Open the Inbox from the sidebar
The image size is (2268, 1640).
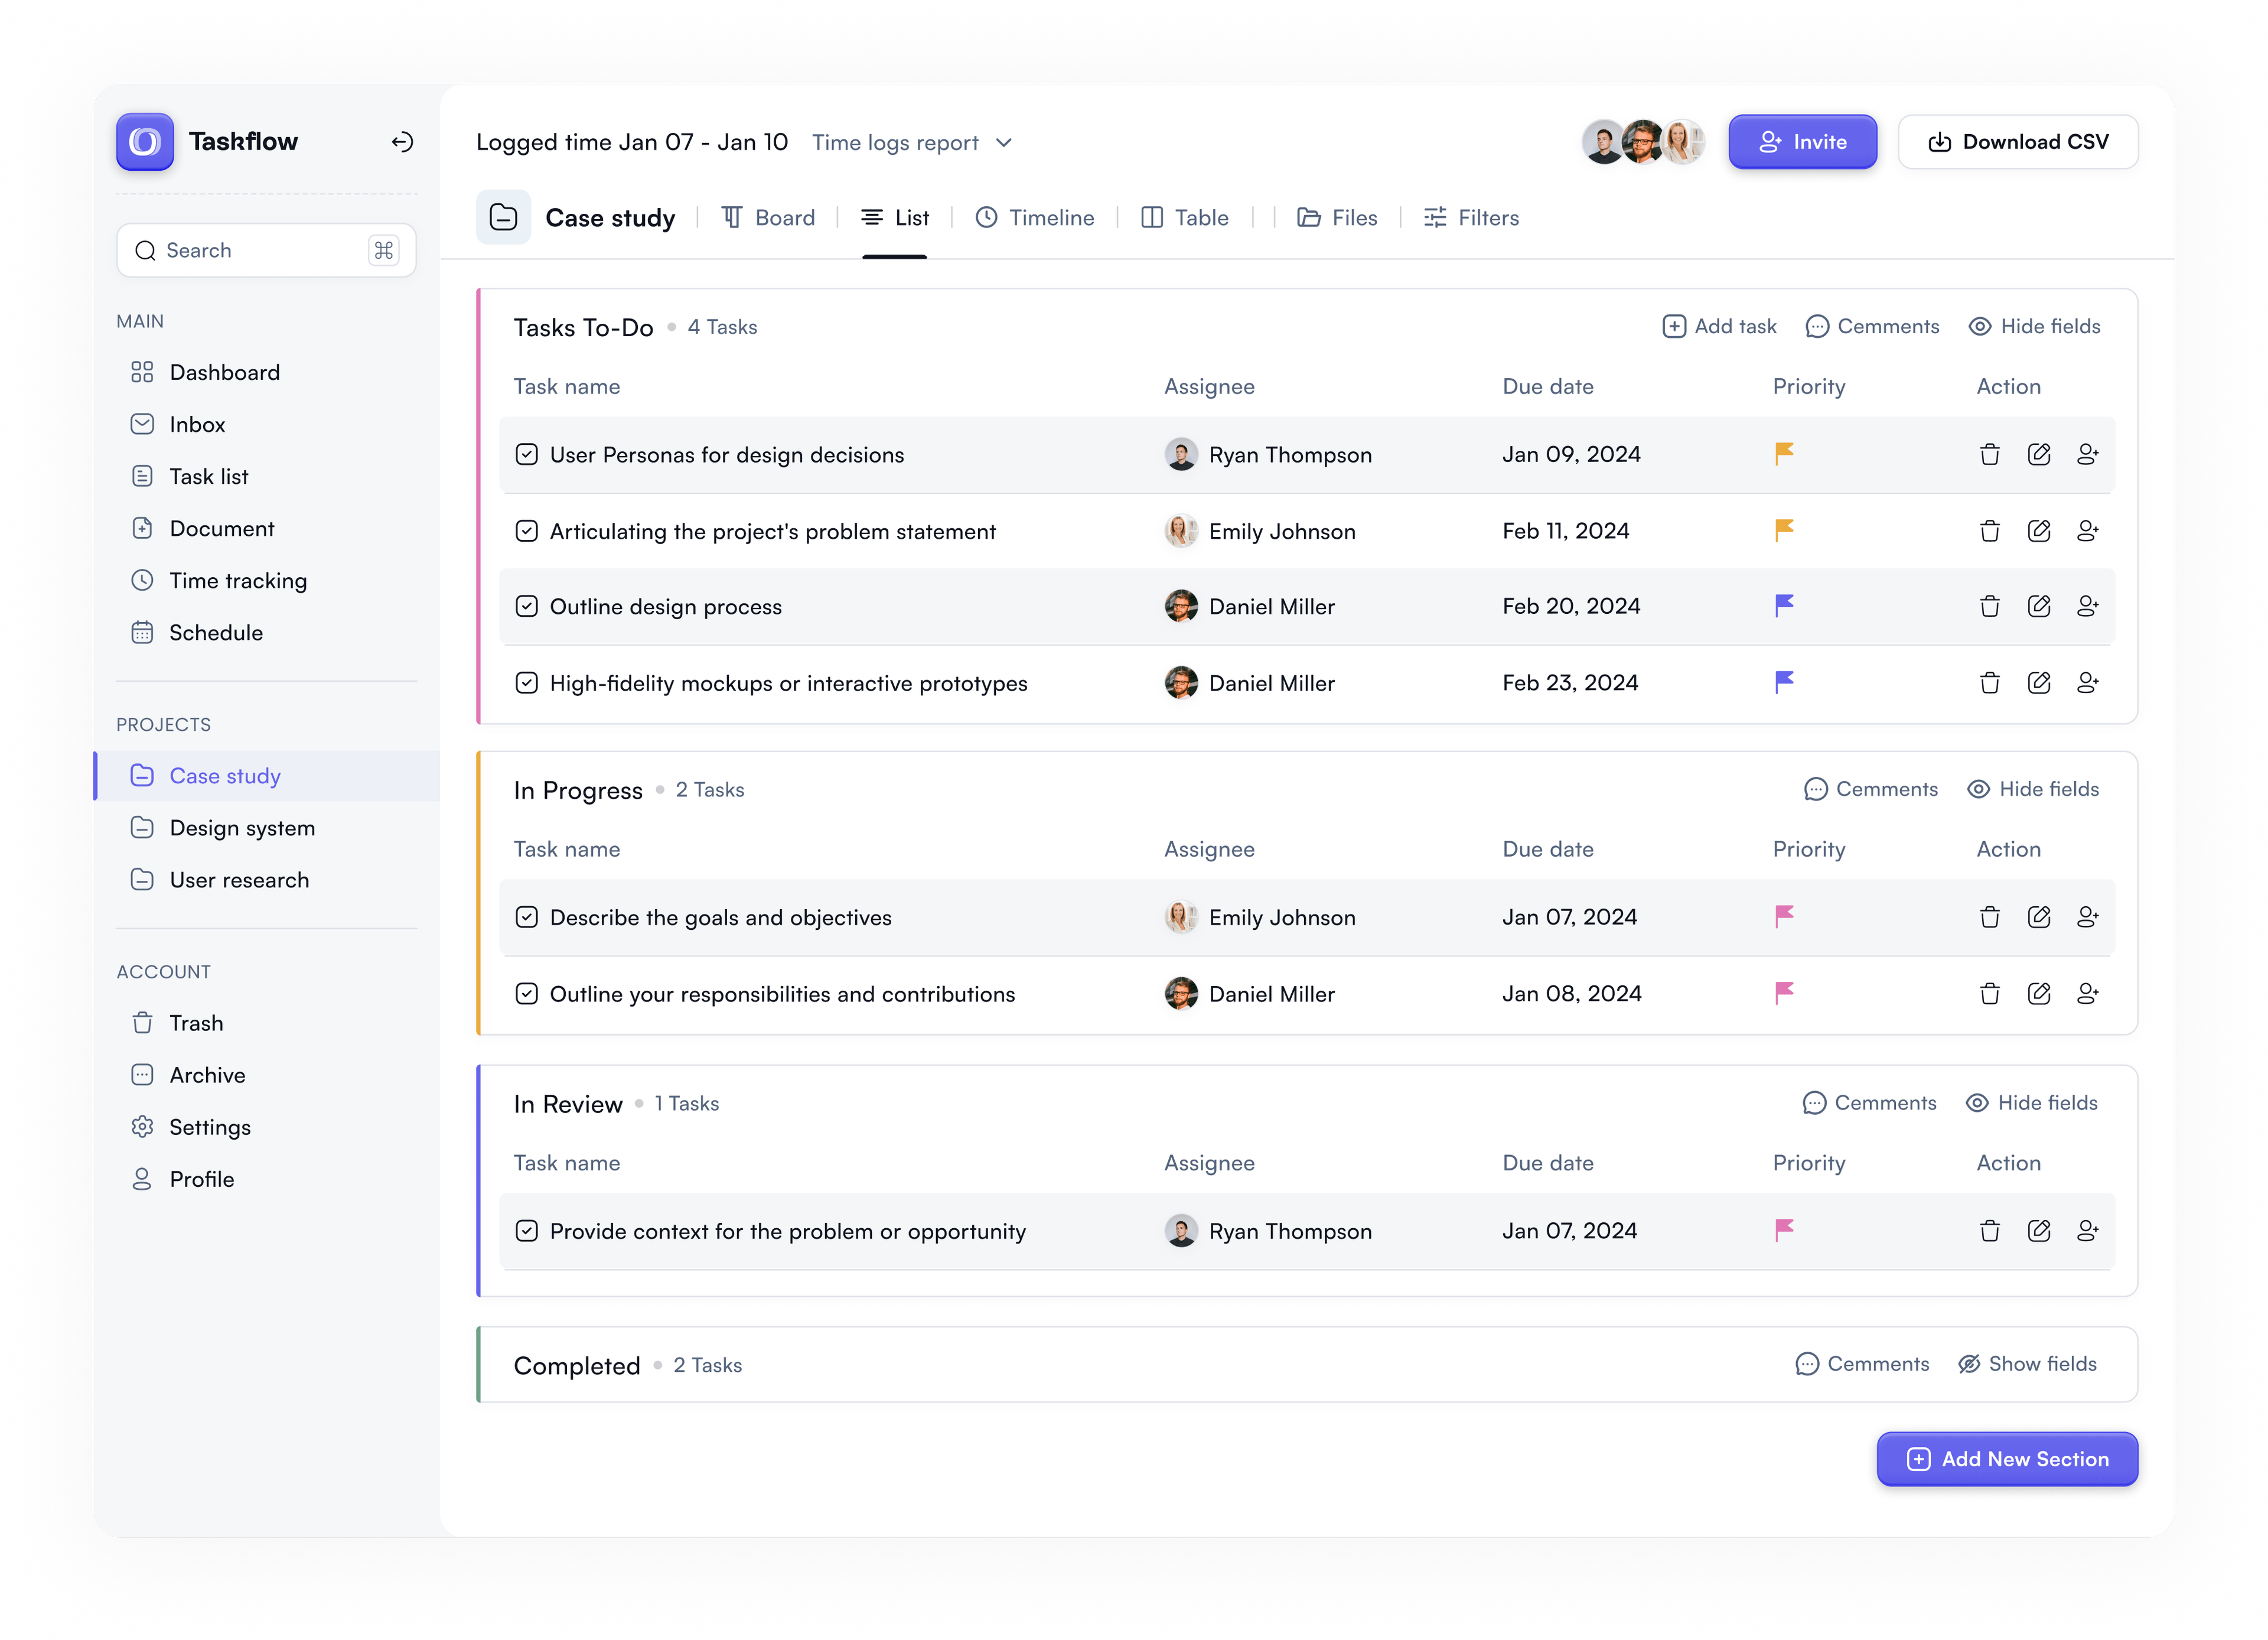click(196, 424)
